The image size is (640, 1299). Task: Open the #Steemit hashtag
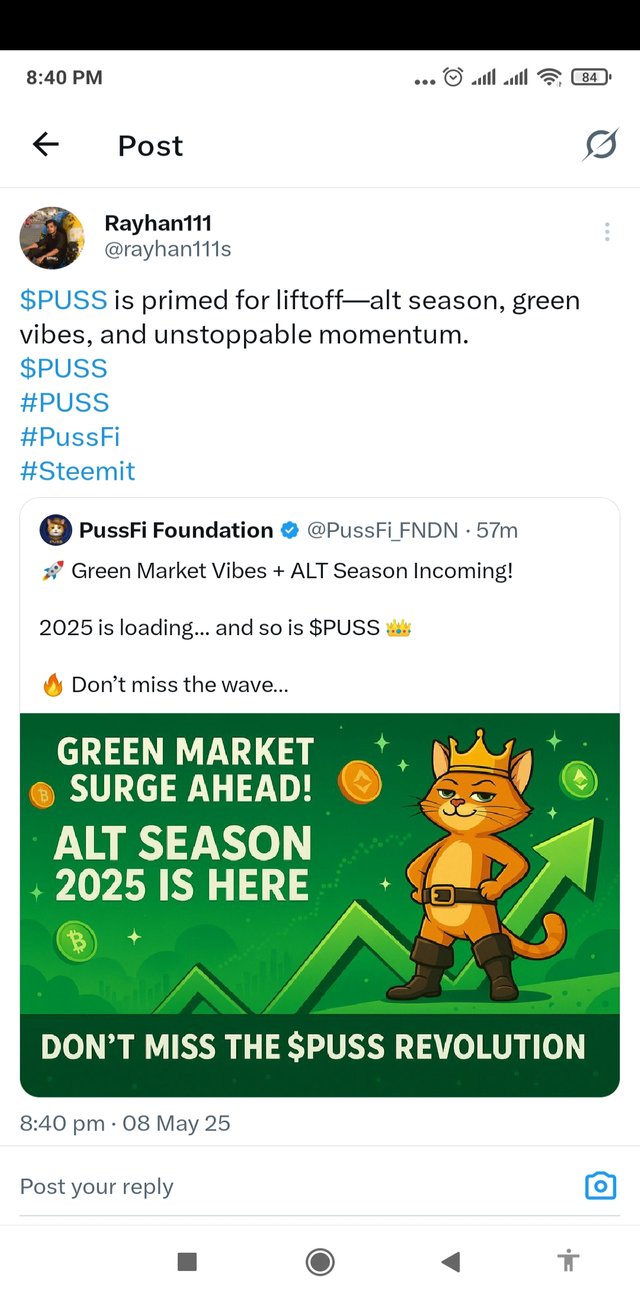77,470
